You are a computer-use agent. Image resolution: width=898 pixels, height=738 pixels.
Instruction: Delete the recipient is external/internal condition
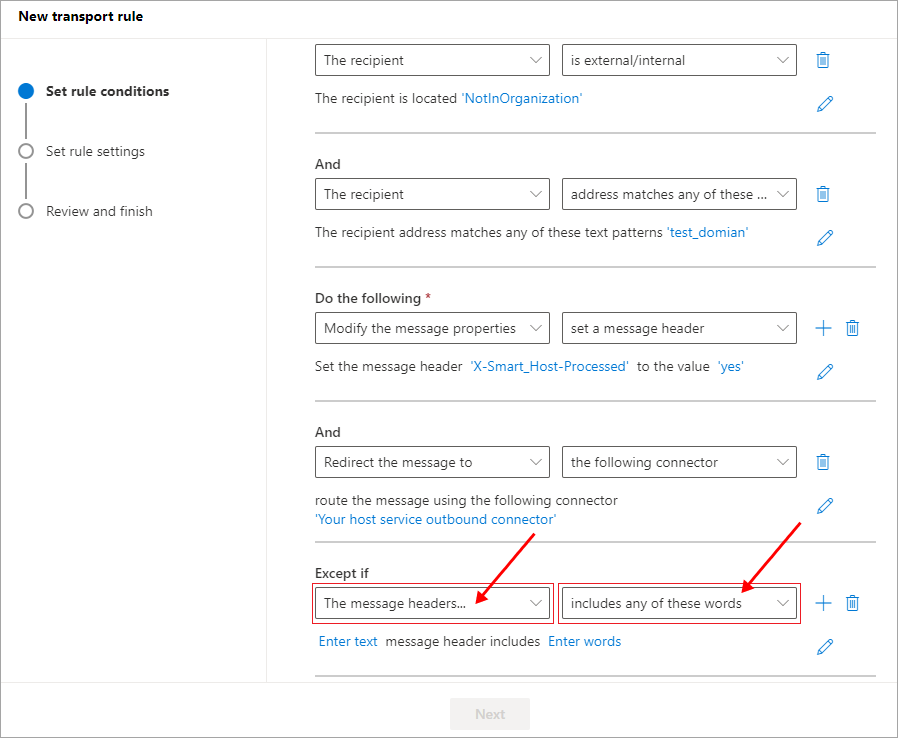point(823,60)
